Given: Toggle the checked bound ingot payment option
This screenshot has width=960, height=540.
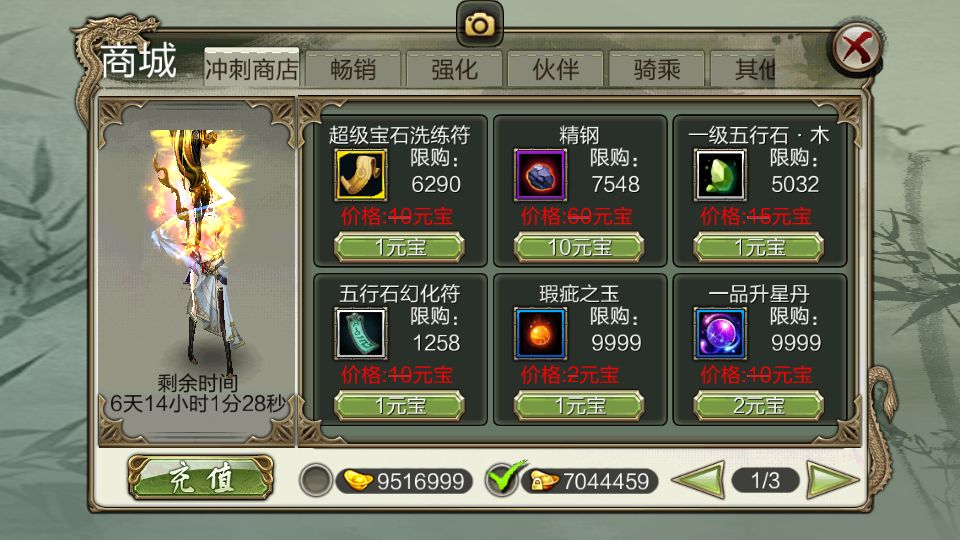Looking at the screenshot, I should pyautogui.click(x=503, y=479).
